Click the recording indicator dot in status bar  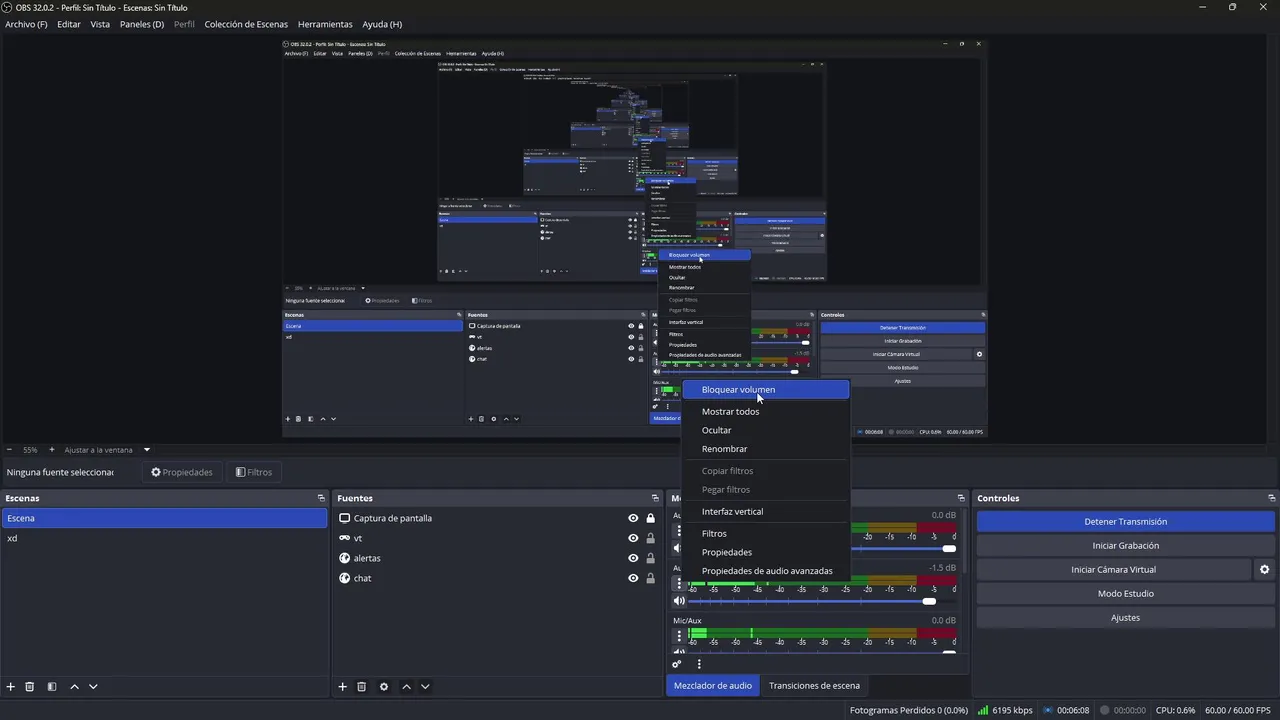[1105, 710]
